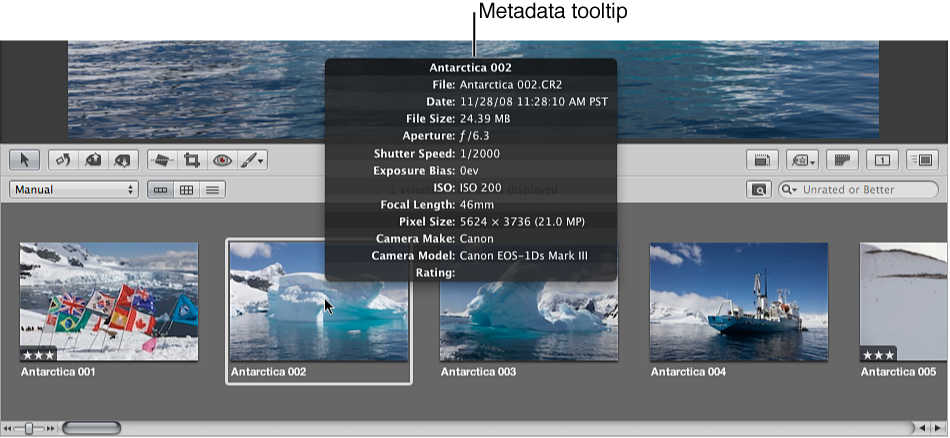Choose the Lift tool
The image size is (950, 438).
pyautogui.click(x=93, y=159)
